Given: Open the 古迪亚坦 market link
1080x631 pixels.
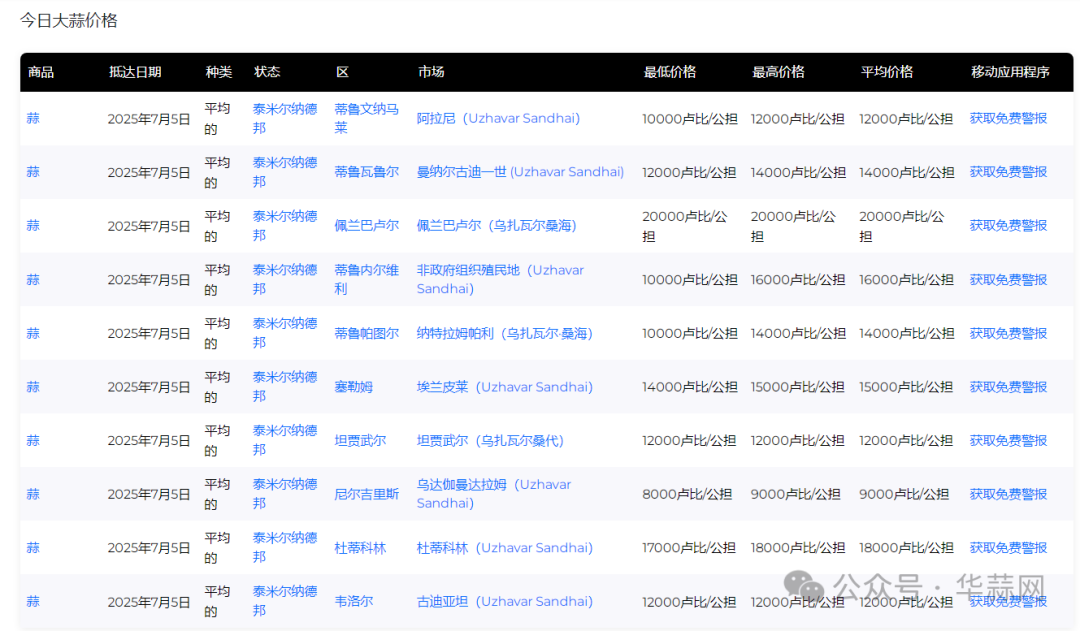Looking at the screenshot, I should (x=504, y=601).
